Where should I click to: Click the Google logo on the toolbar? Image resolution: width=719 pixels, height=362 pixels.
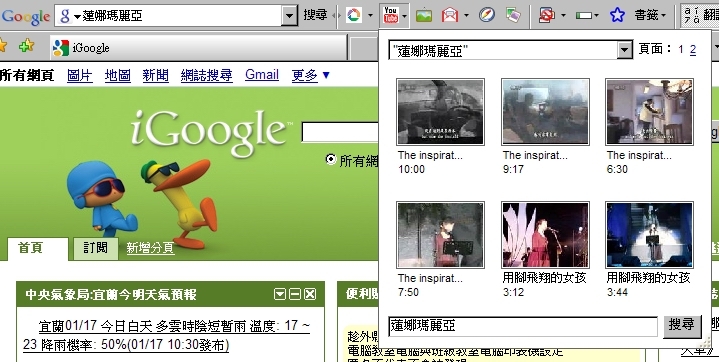coord(25,16)
